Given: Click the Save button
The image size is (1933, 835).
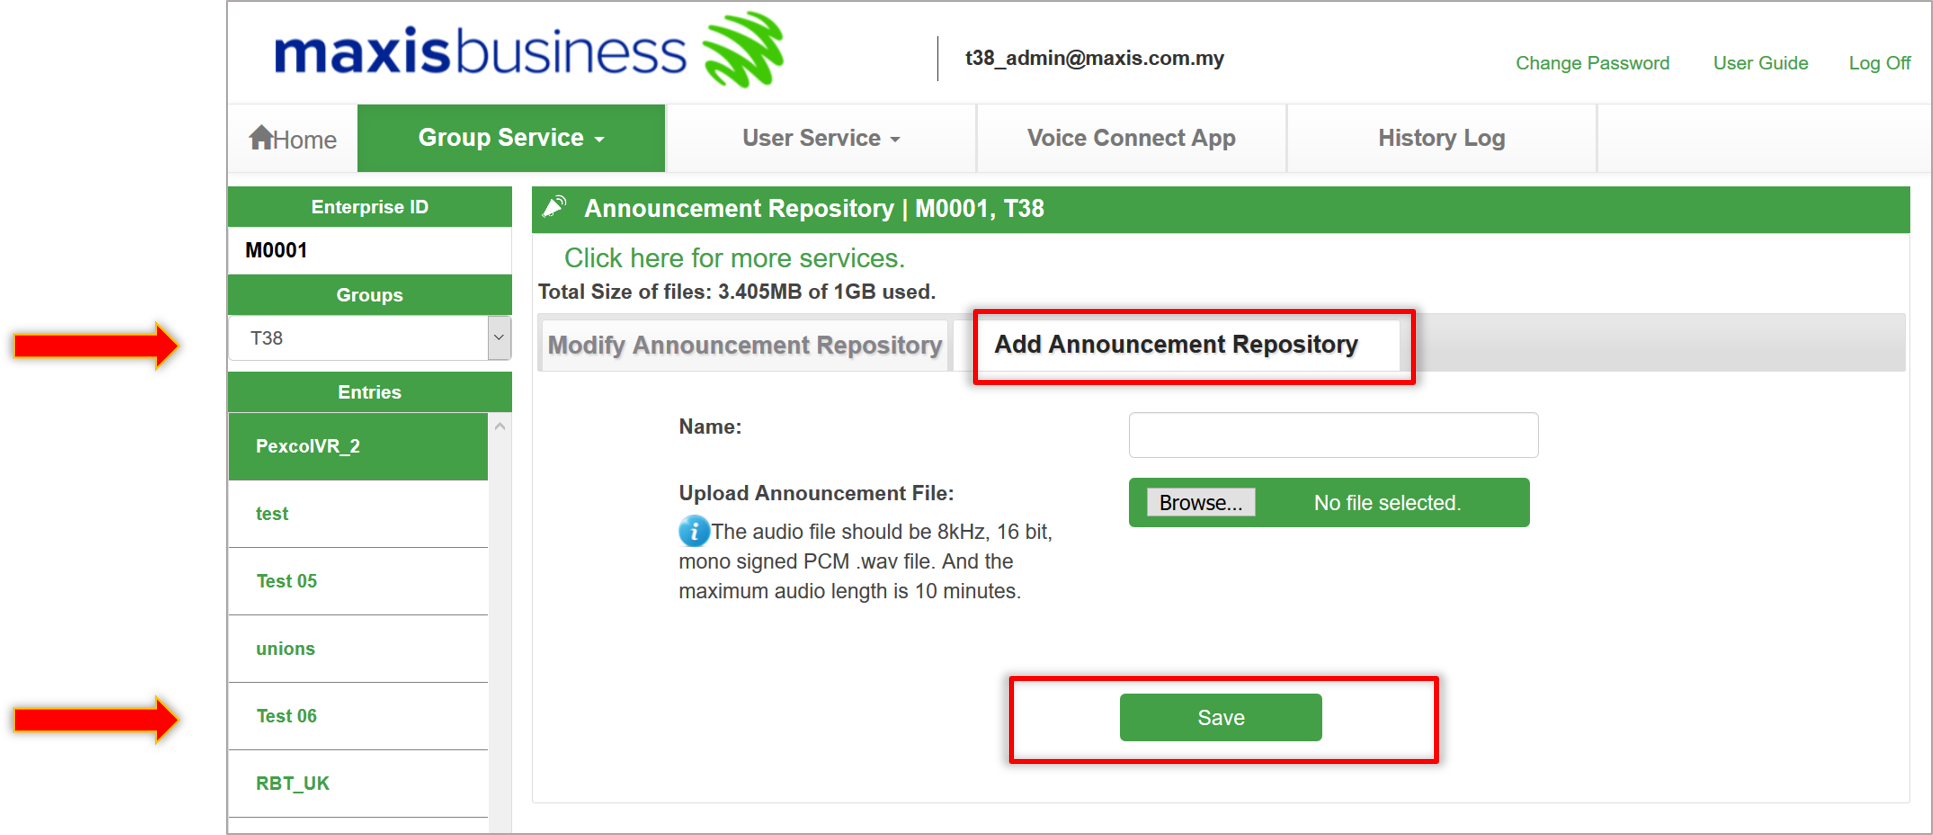Looking at the screenshot, I should tap(1220, 717).
